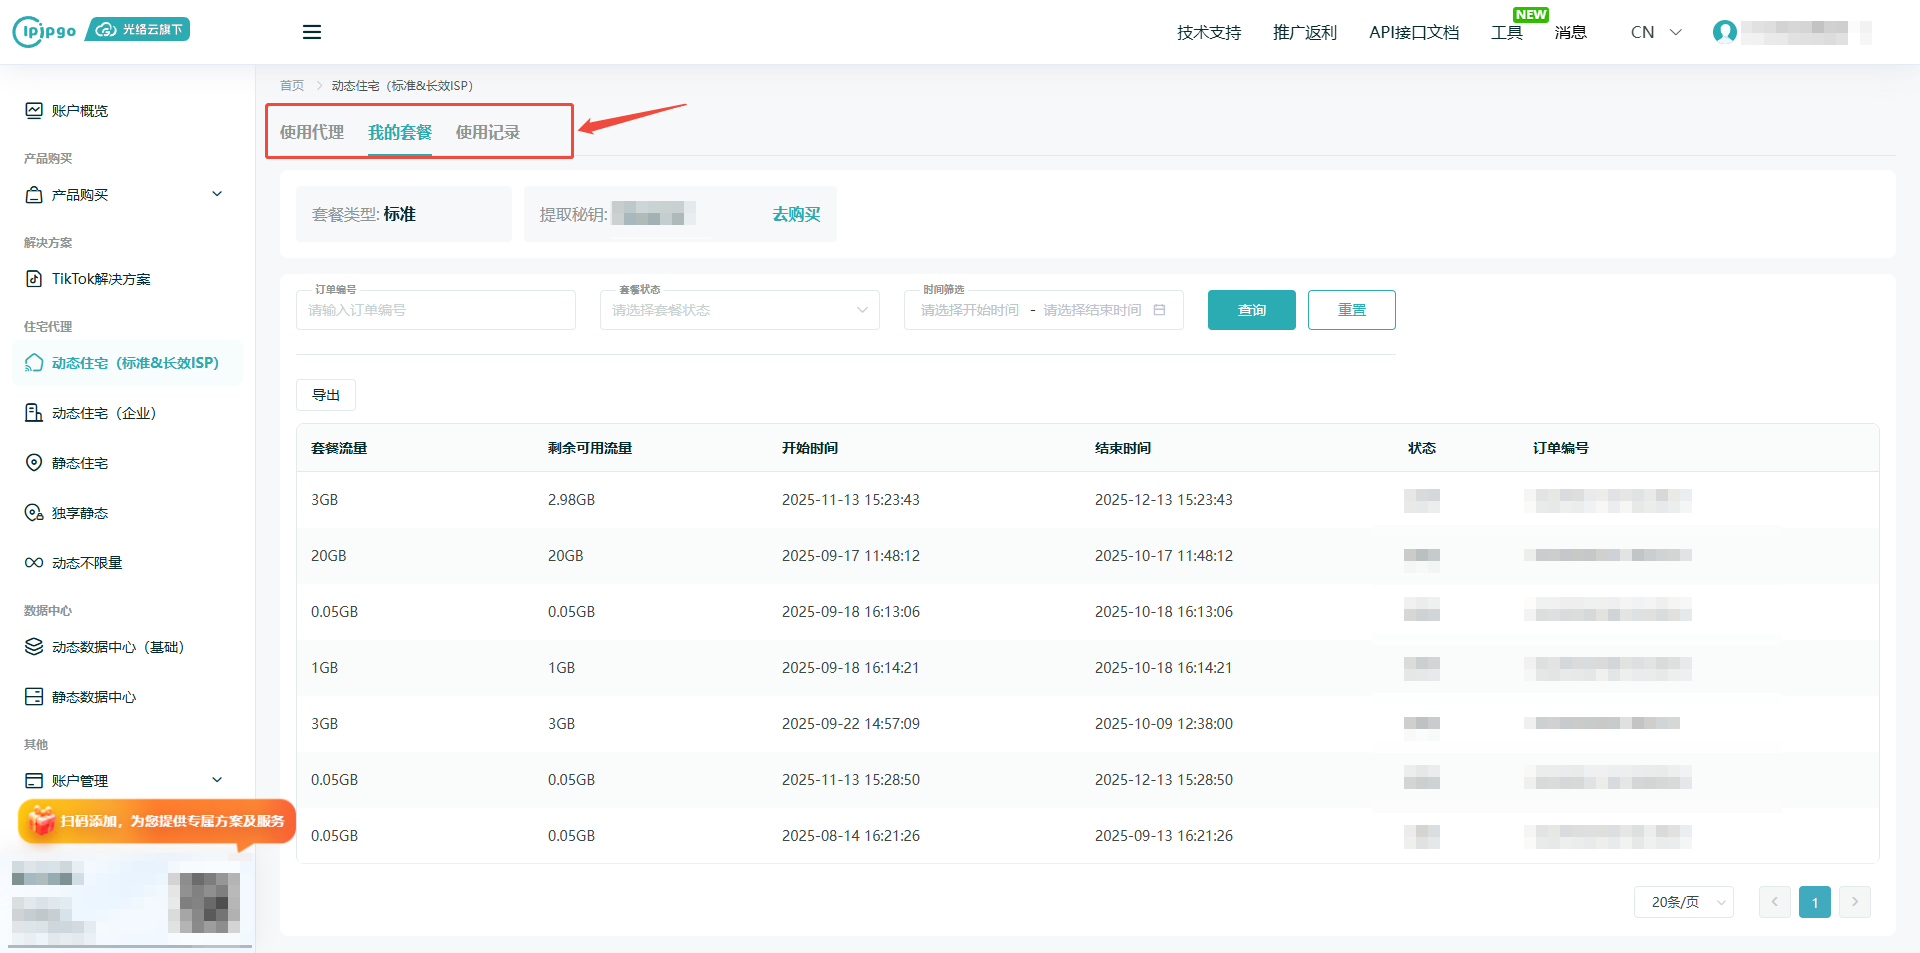The image size is (1920, 953).
Task: Open 动态不限量 sidebar item
Action: 87,563
